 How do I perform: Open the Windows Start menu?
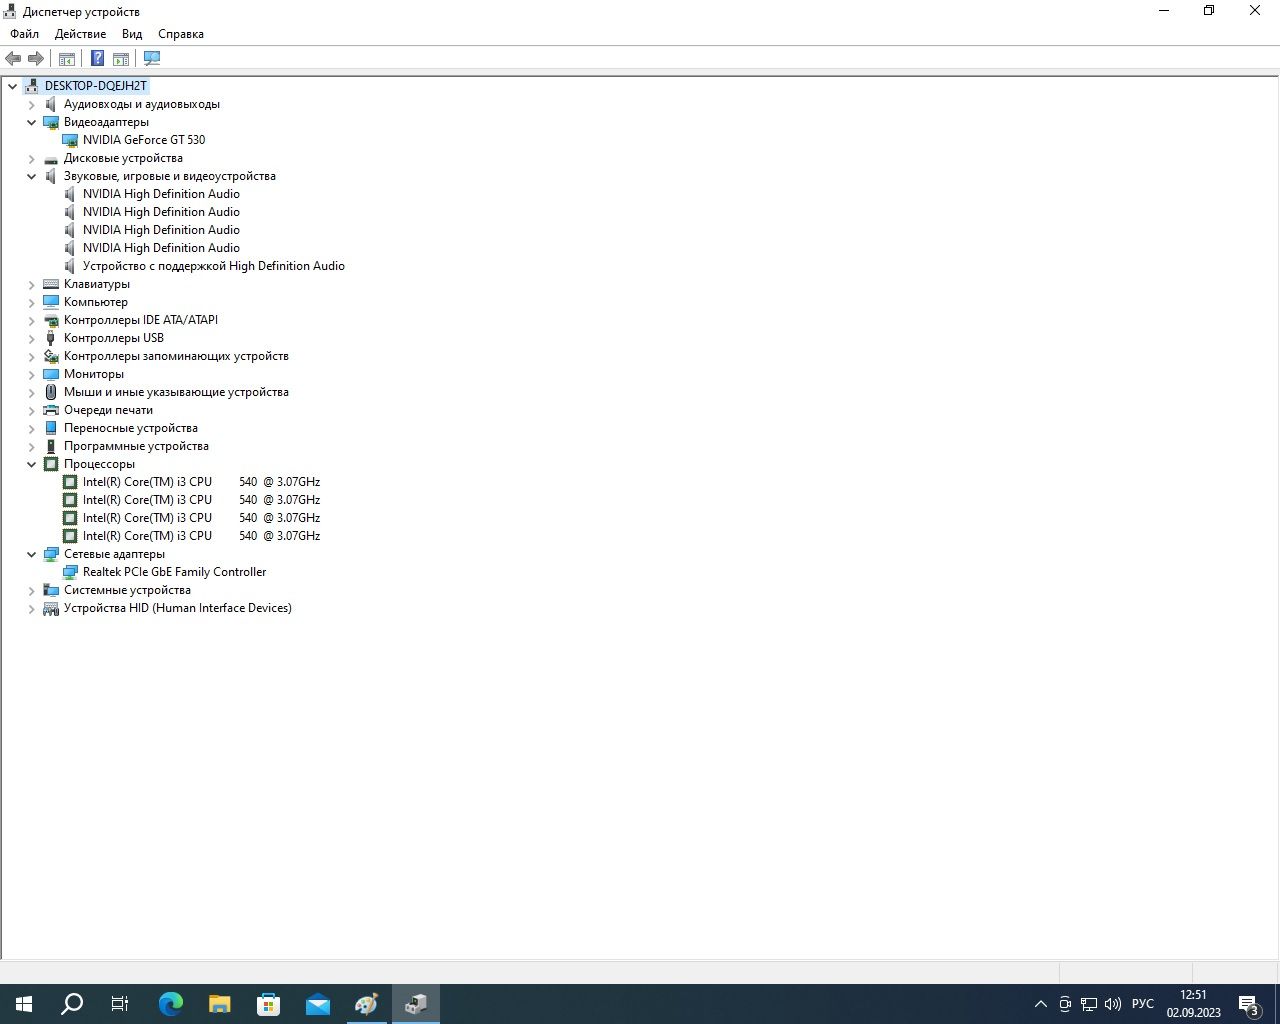(x=24, y=1004)
